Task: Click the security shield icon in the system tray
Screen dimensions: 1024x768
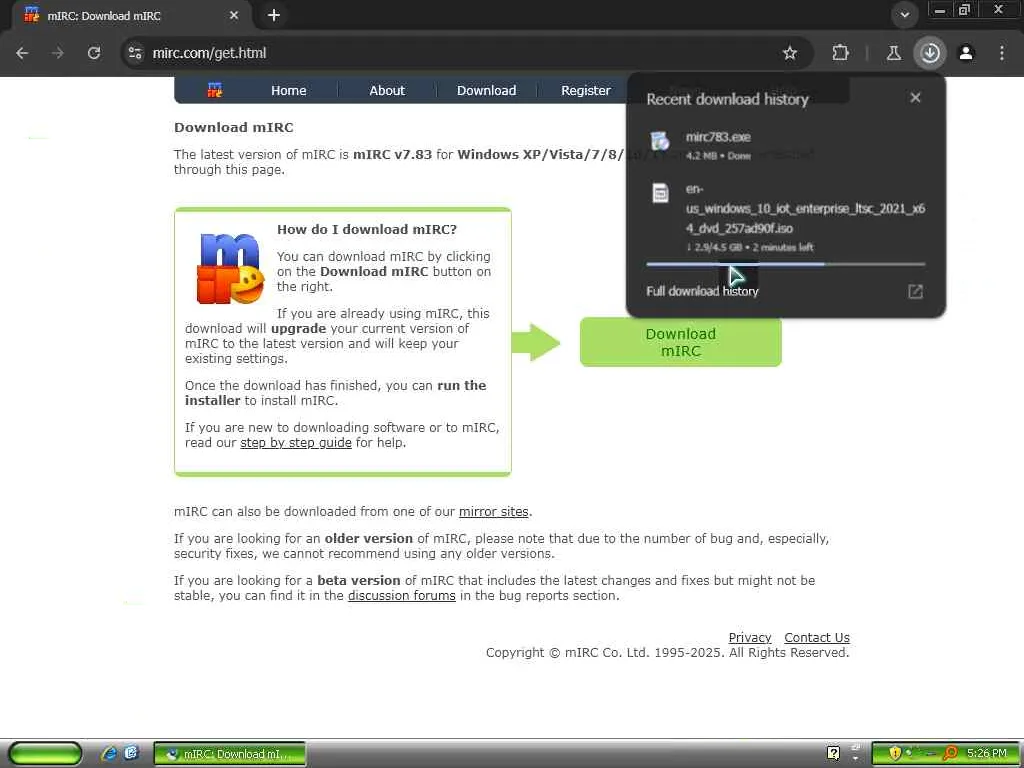Action: coord(895,754)
